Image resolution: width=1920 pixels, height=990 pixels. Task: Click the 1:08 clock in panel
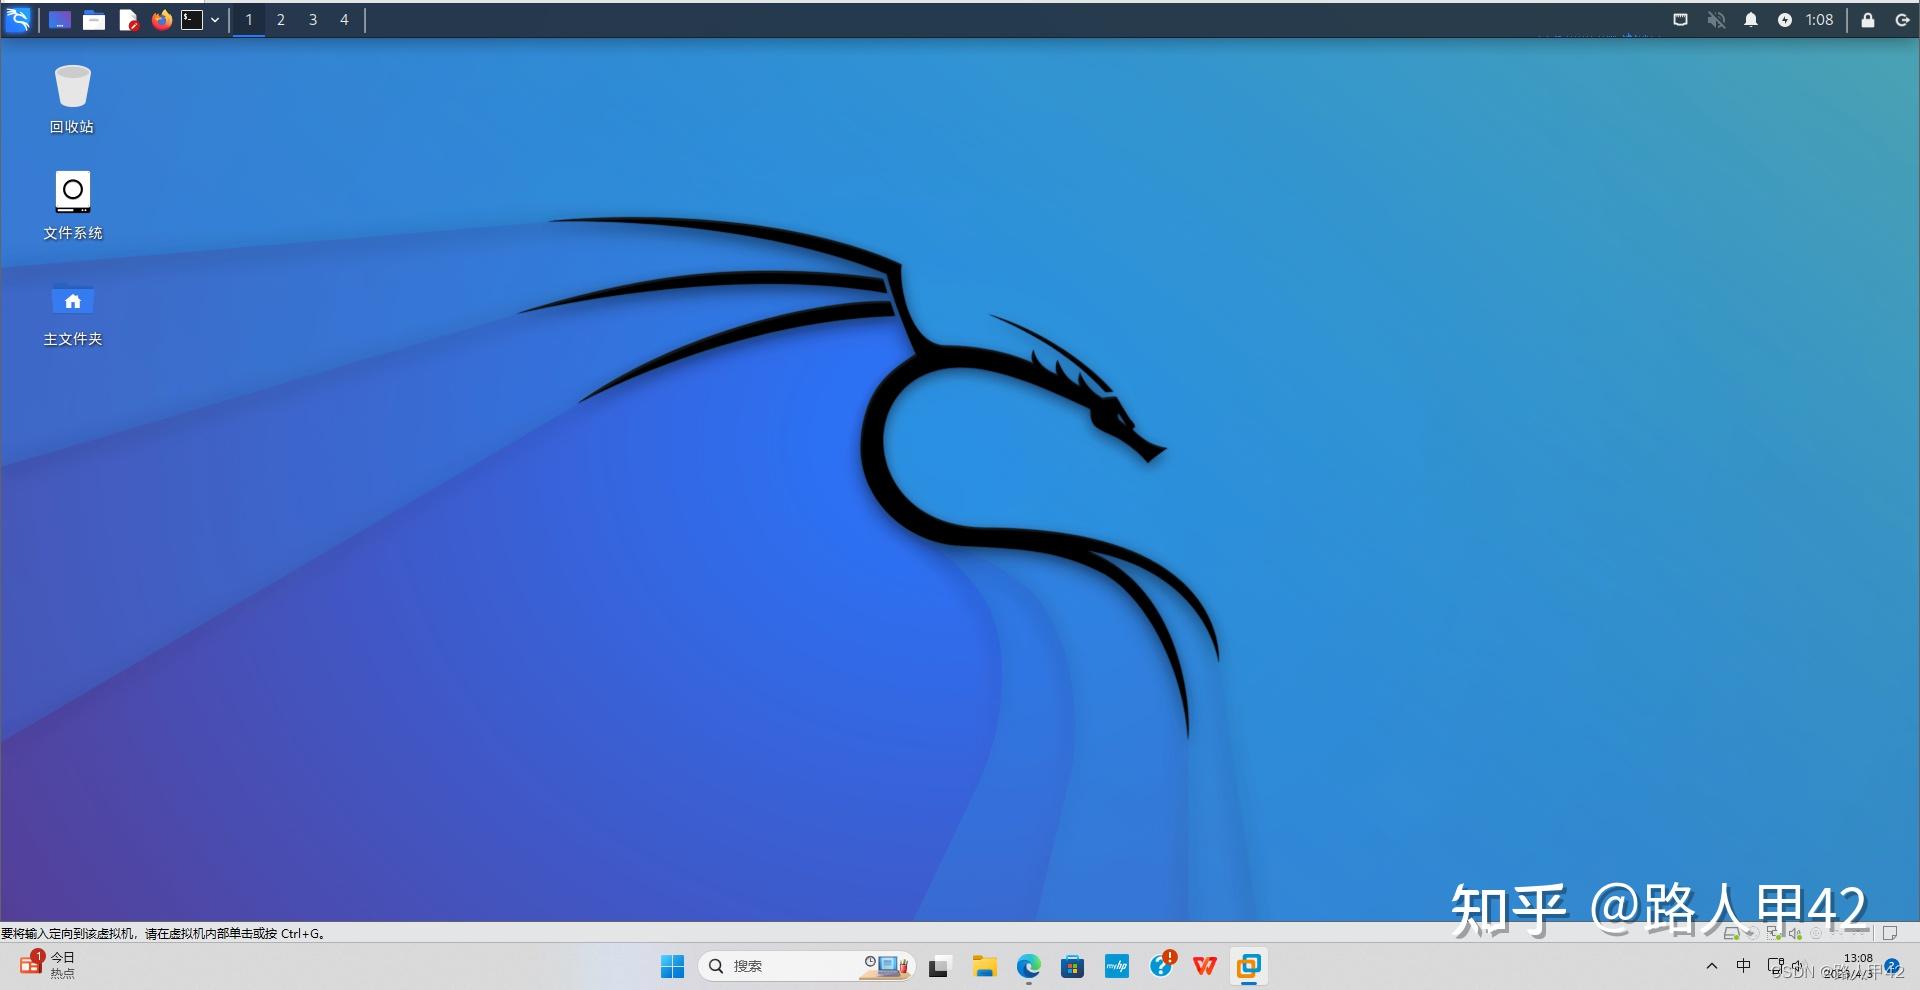1819,20
